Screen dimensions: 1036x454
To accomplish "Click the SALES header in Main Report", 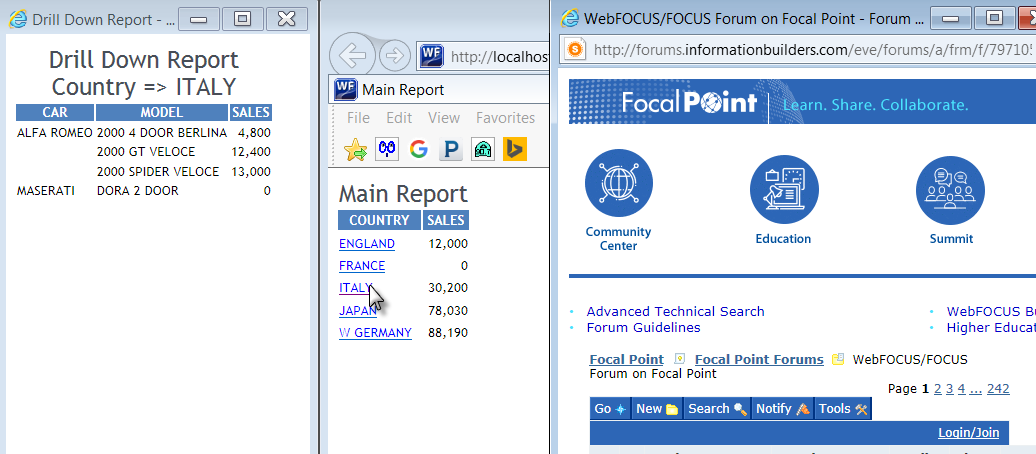I will point(445,220).
